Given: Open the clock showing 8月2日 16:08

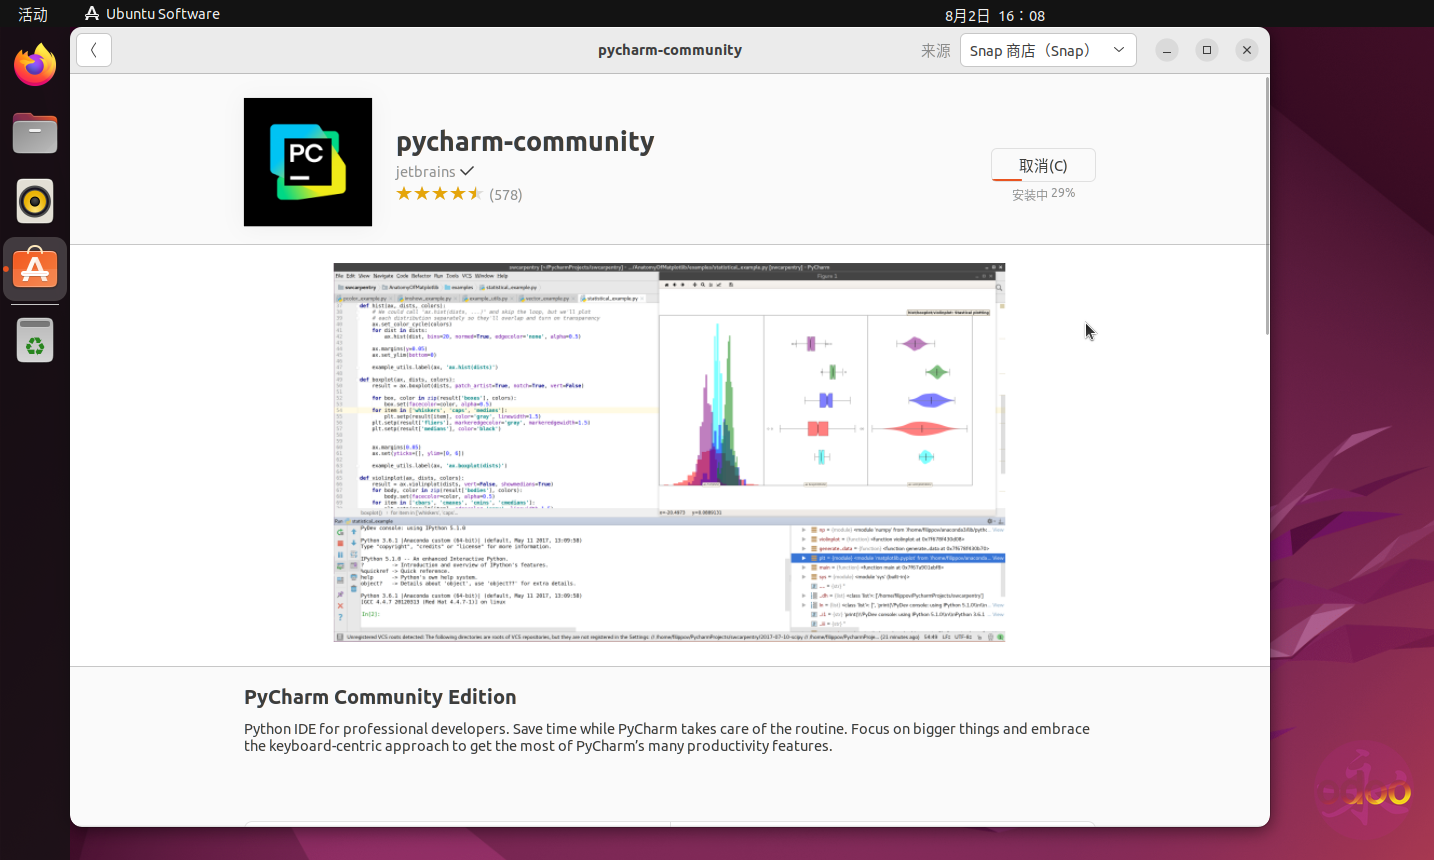Looking at the screenshot, I should coord(995,15).
